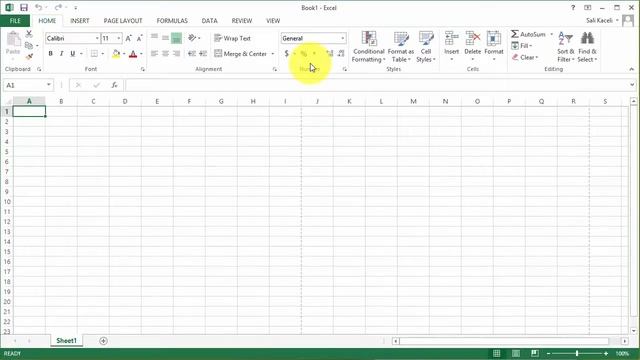This screenshot has height=360, width=640.
Task: Click the Zoom In plus button
Action: pos(606,353)
